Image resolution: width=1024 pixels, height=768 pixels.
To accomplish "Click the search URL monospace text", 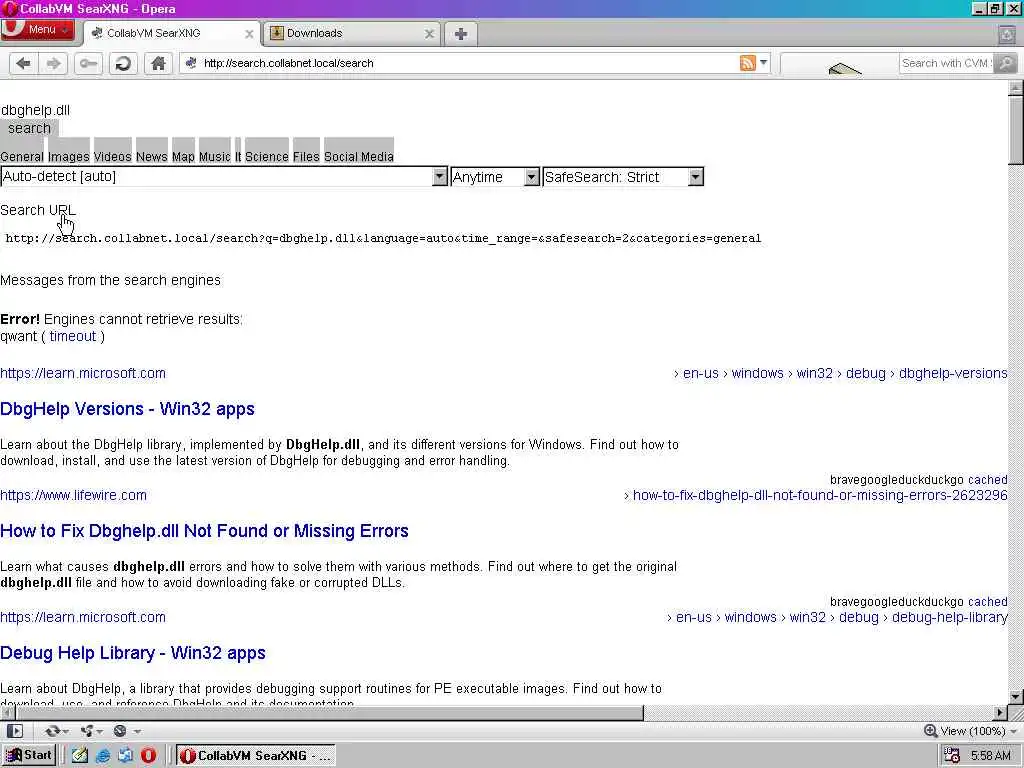I will (x=383, y=238).
